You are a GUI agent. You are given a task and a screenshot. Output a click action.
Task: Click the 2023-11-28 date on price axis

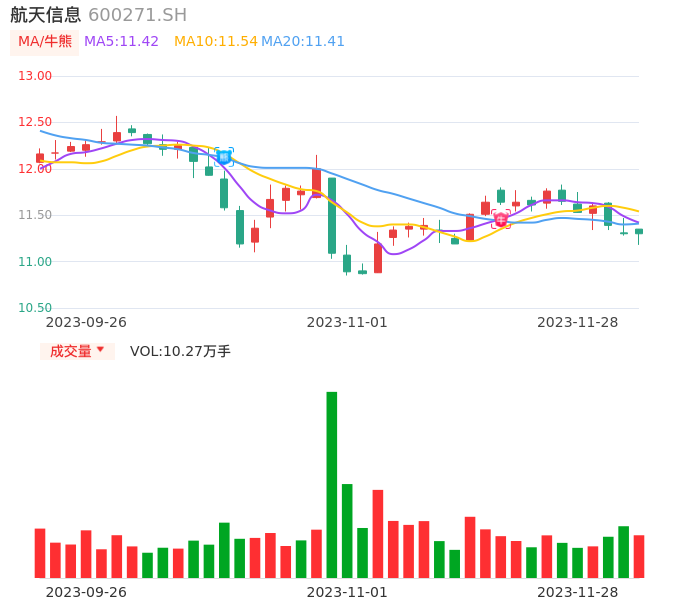point(577,322)
